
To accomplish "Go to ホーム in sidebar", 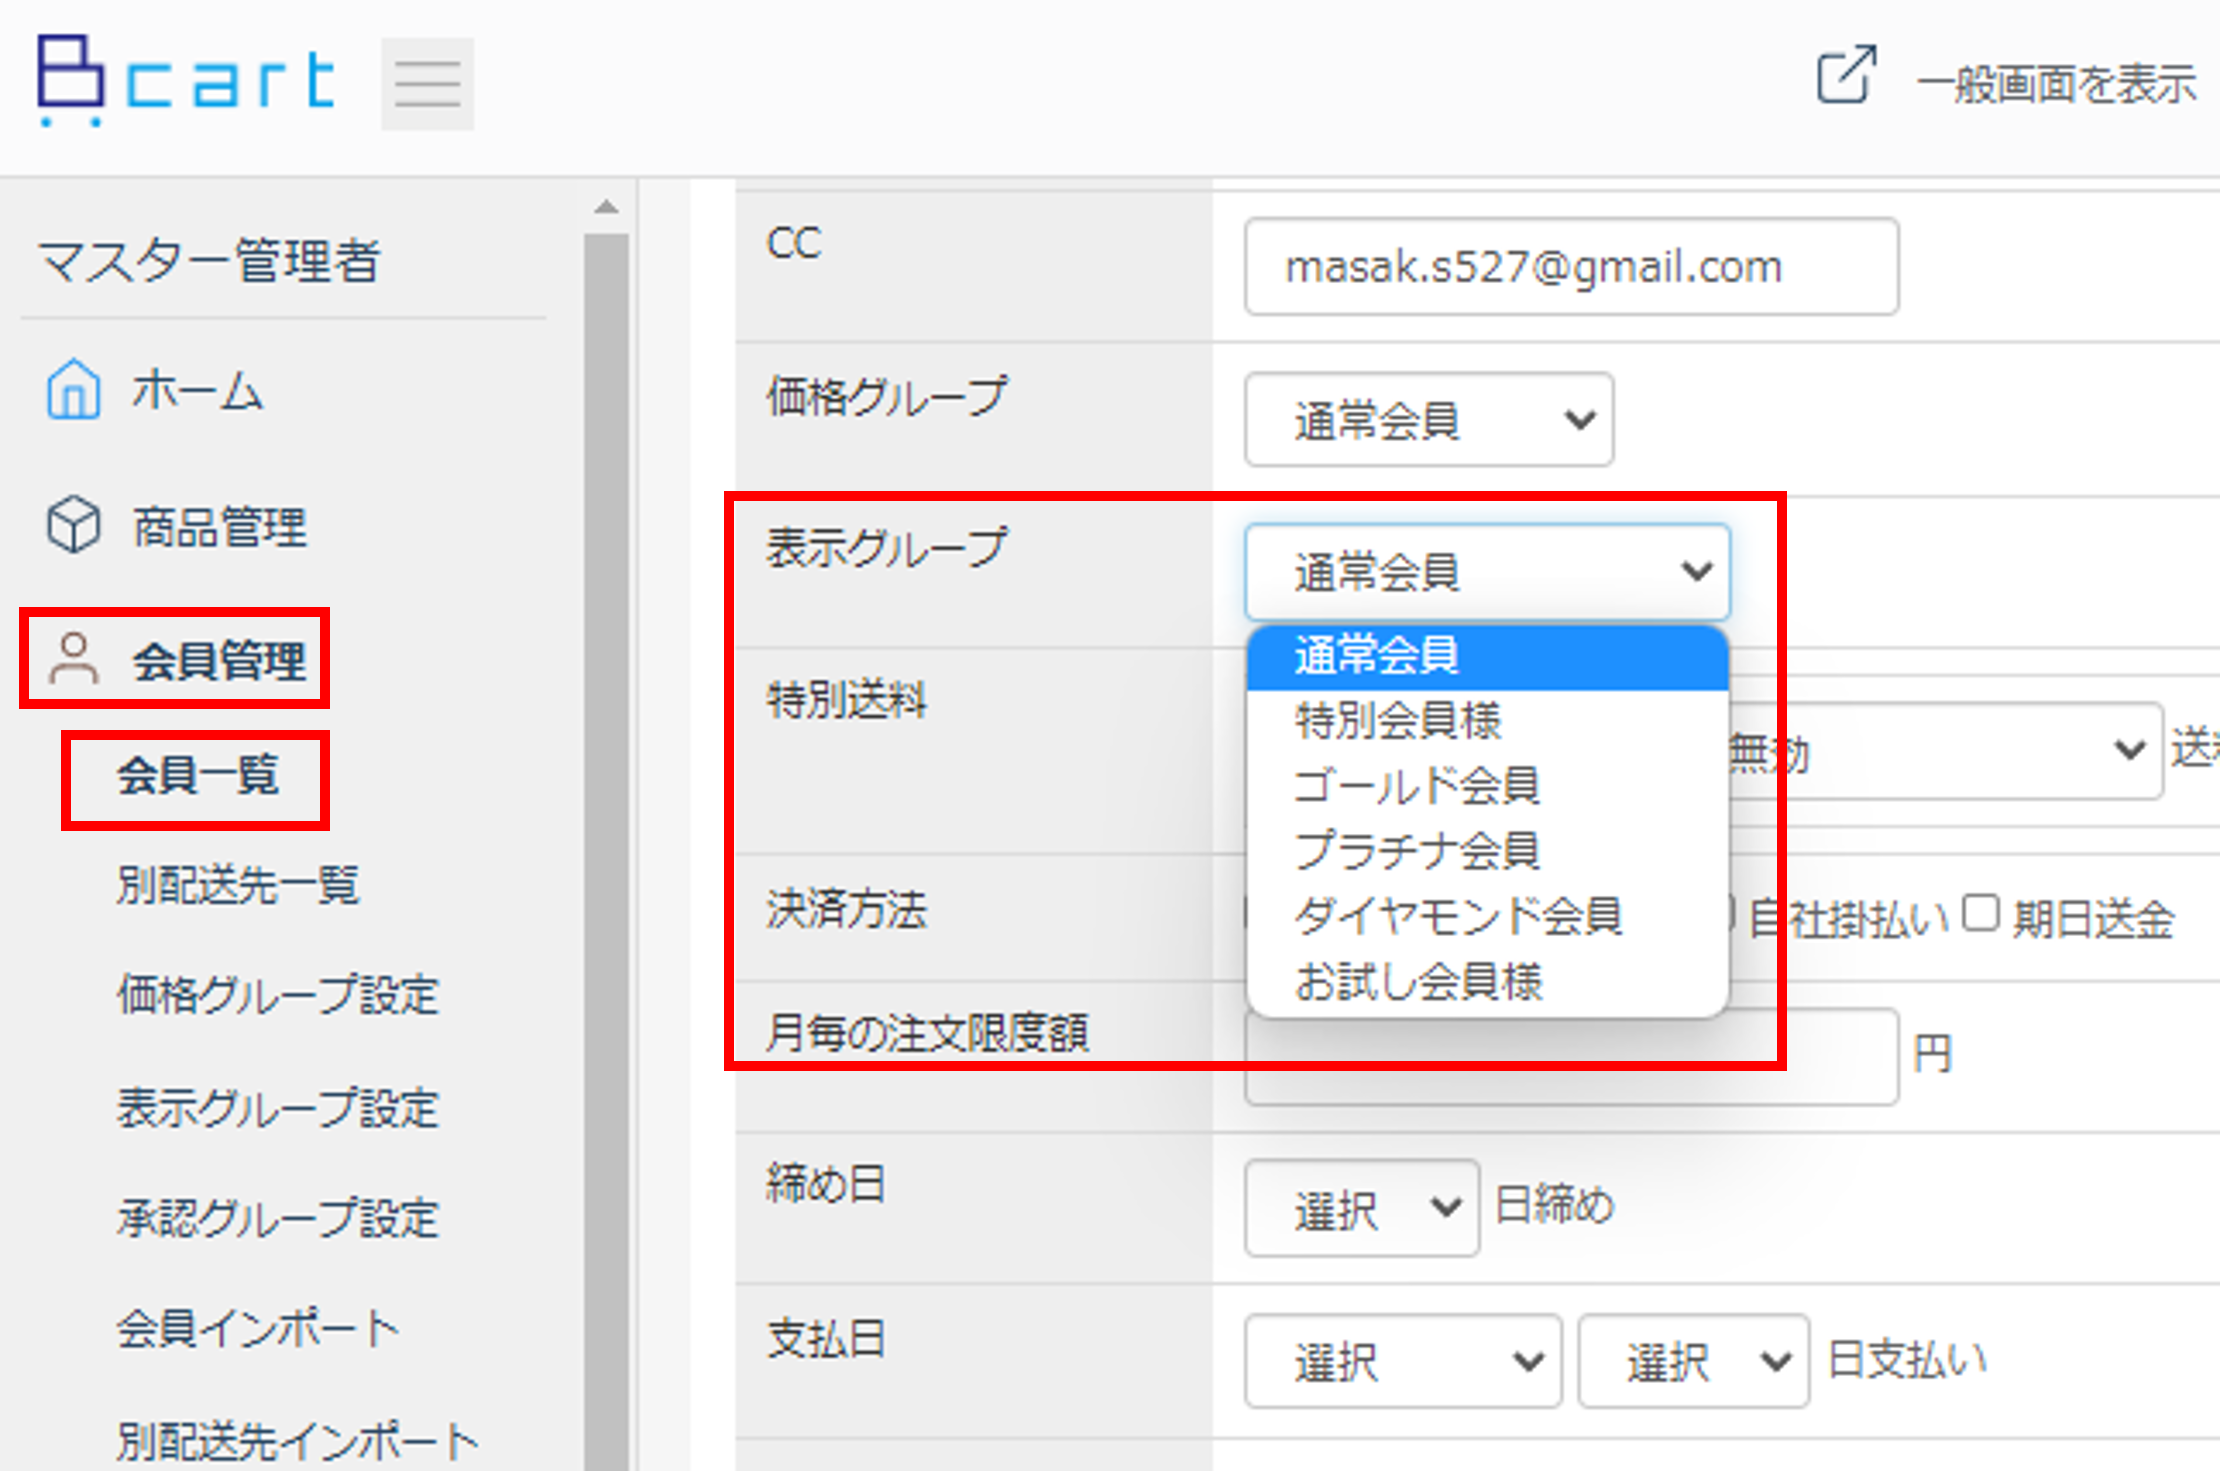I will pos(197,389).
